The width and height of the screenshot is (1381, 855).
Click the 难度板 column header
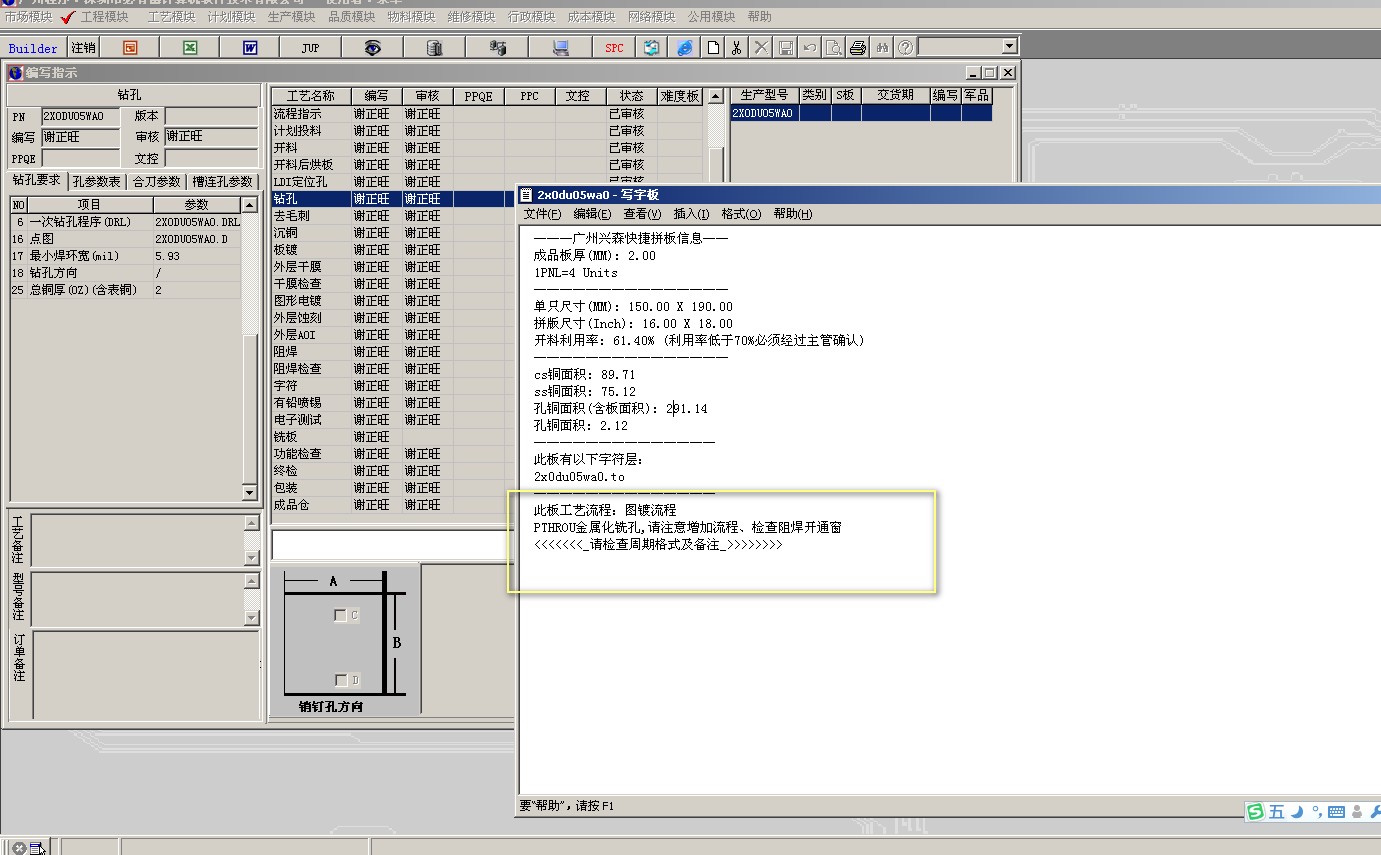pyautogui.click(x=681, y=96)
